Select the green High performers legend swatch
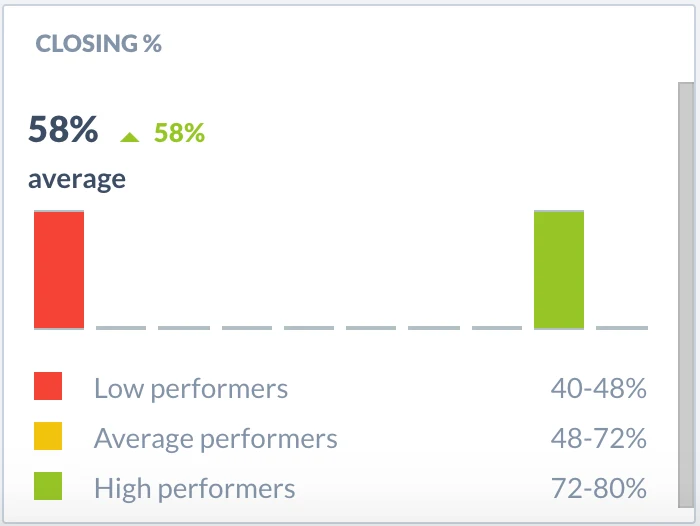The height and width of the screenshot is (526, 700). [x=48, y=486]
